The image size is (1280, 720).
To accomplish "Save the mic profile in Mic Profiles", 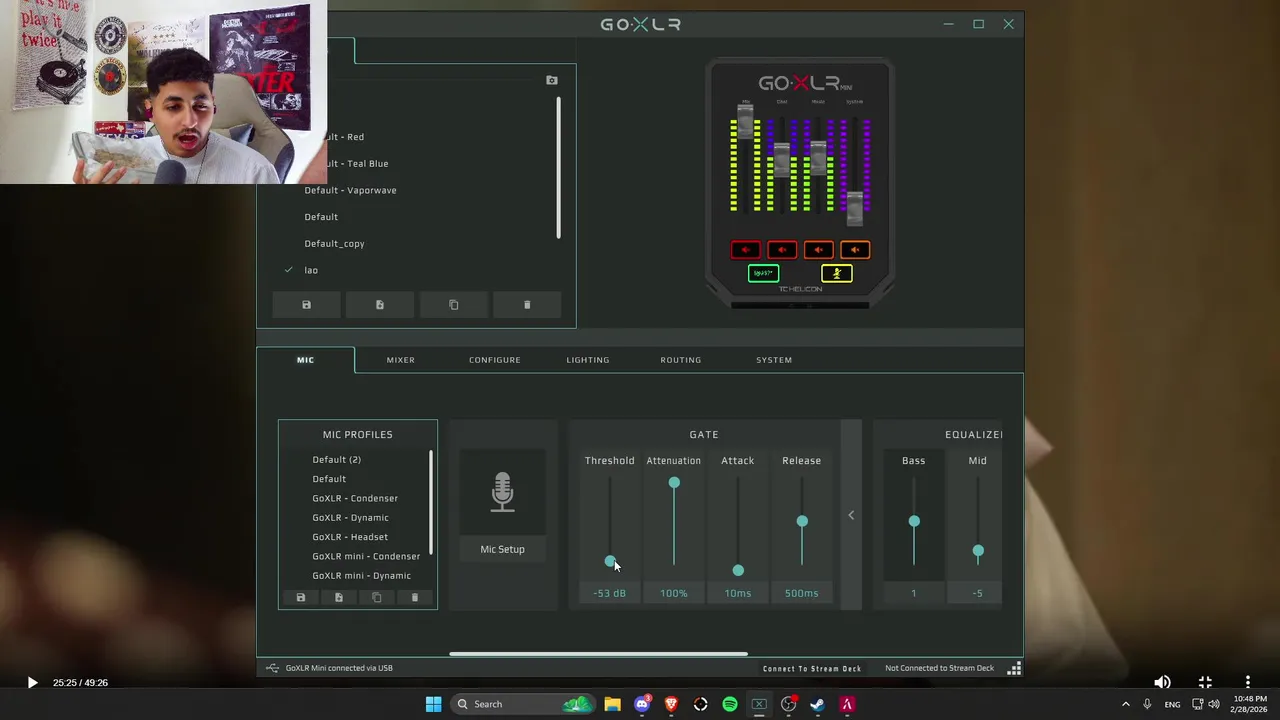I will pos(300,598).
